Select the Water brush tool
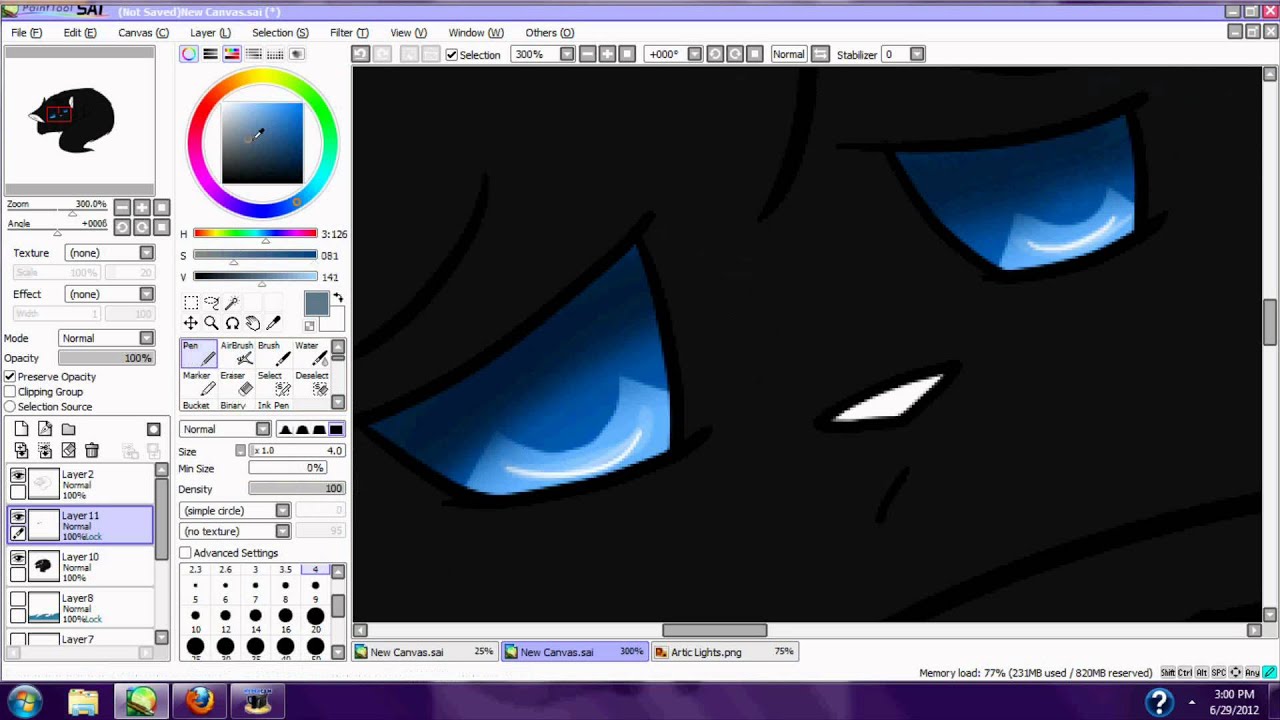 tap(310, 354)
